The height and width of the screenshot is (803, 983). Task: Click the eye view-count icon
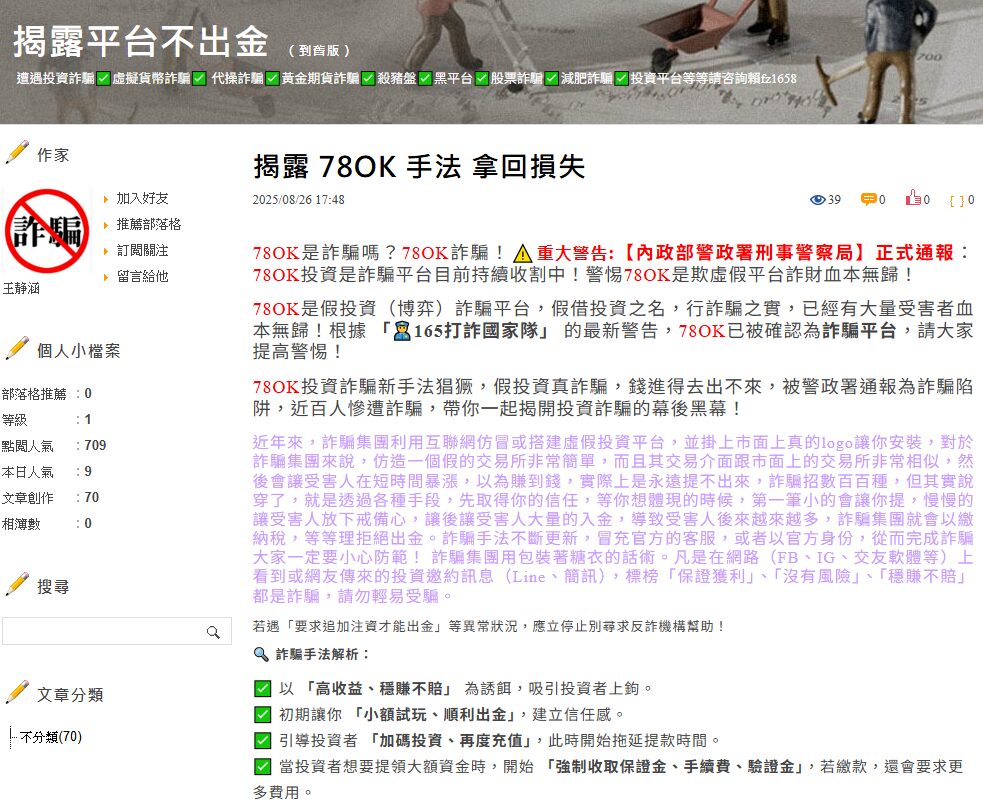[x=818, y=200]
